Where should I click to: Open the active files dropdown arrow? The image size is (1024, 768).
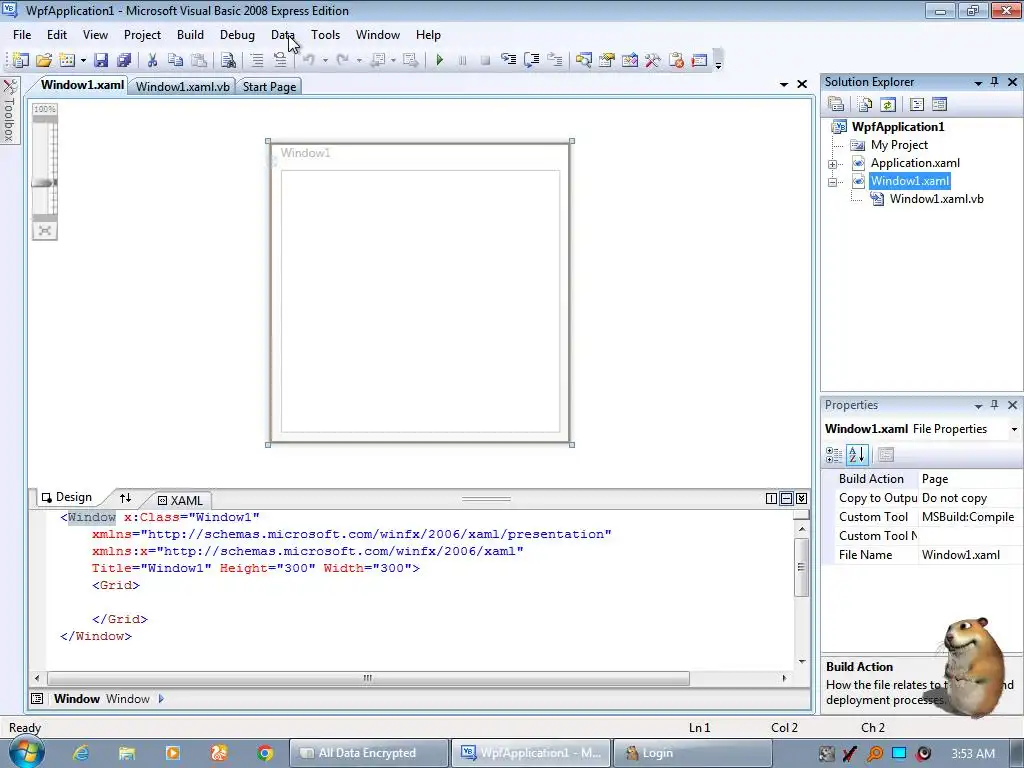[x=784, y=84]
